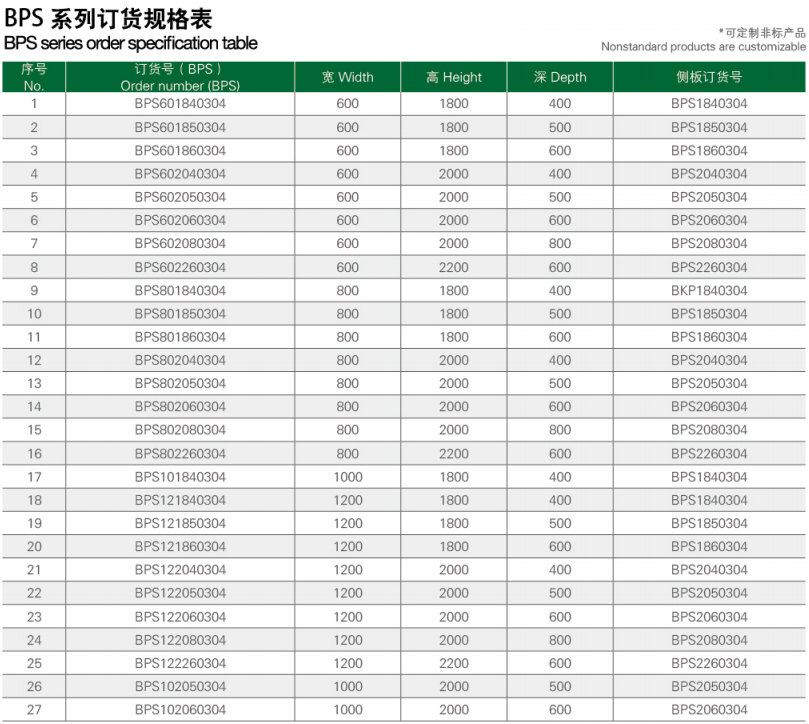Select order number BPS602260304
Screen dimensions: 809x724
pos(180,267)
